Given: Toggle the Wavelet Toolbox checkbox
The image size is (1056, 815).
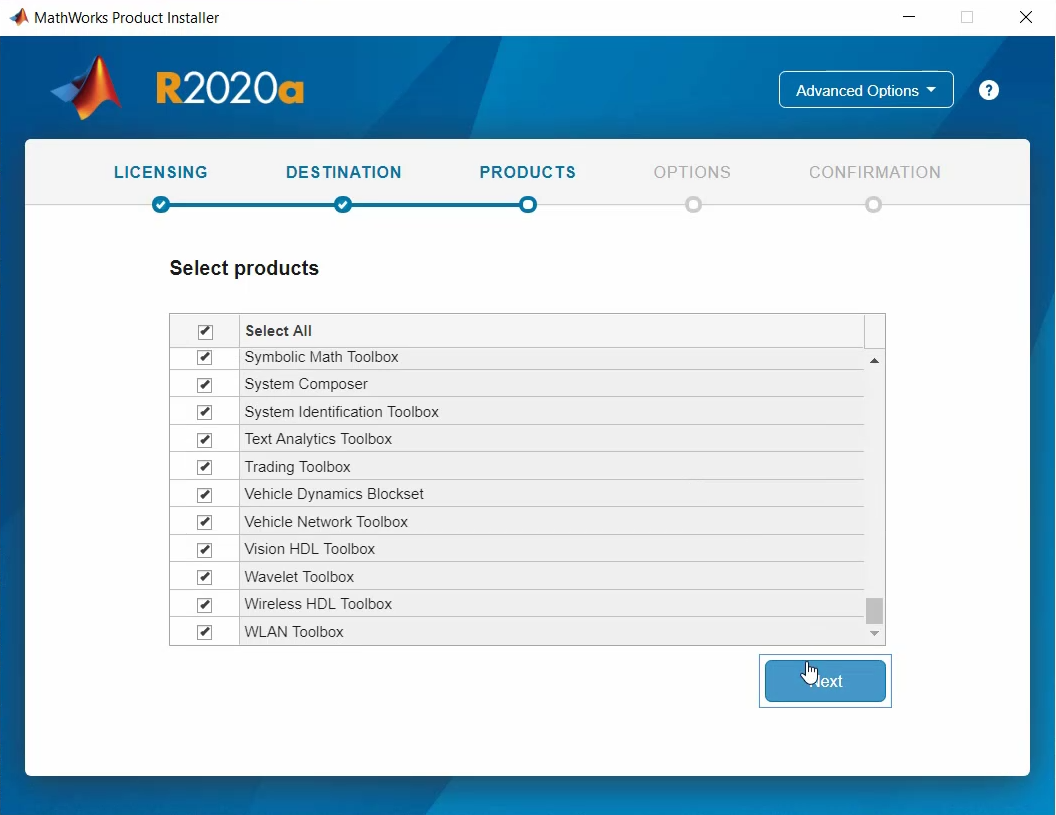Looking at the screenshot, I should click(205, 577).
